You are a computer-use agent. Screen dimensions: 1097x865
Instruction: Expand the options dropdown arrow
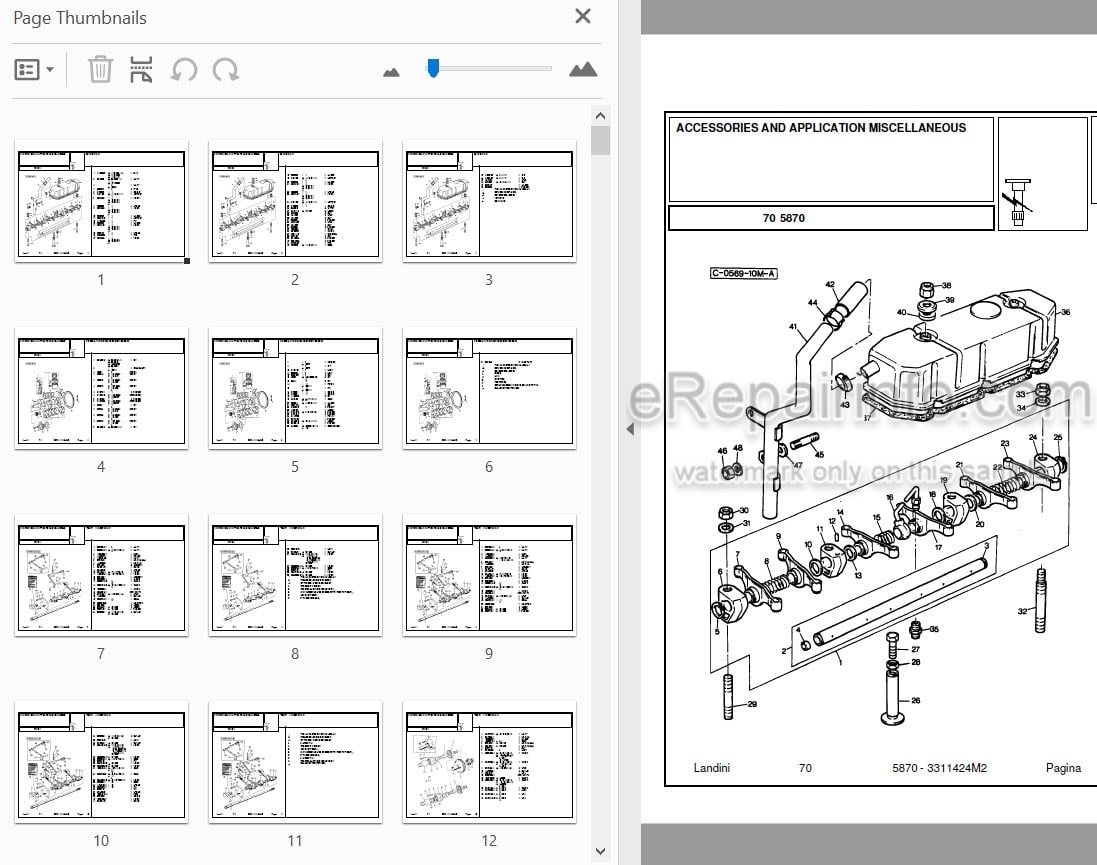coord(50,69)
